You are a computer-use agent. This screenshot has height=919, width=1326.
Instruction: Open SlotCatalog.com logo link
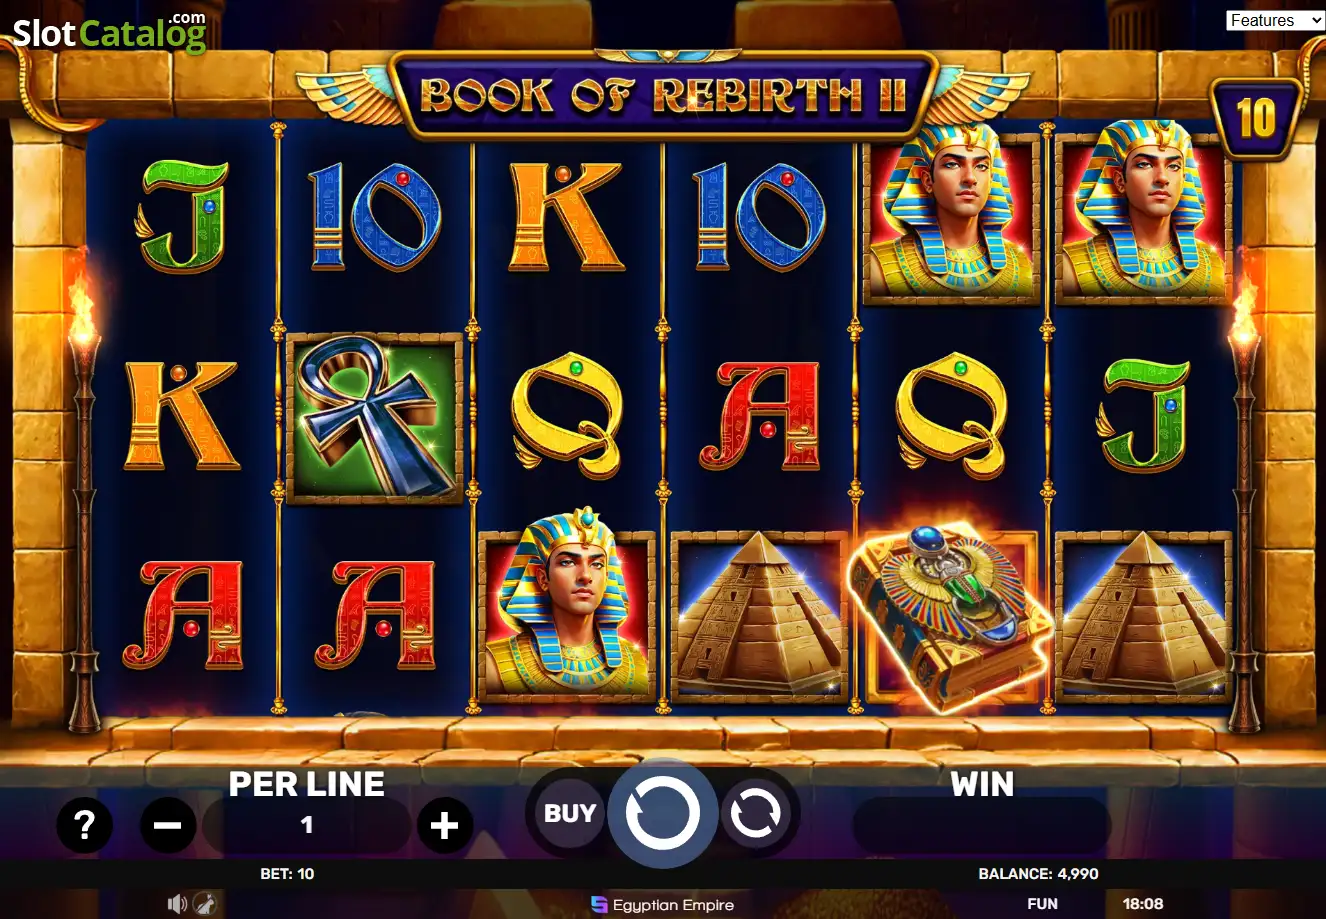(x=109, y=33)
